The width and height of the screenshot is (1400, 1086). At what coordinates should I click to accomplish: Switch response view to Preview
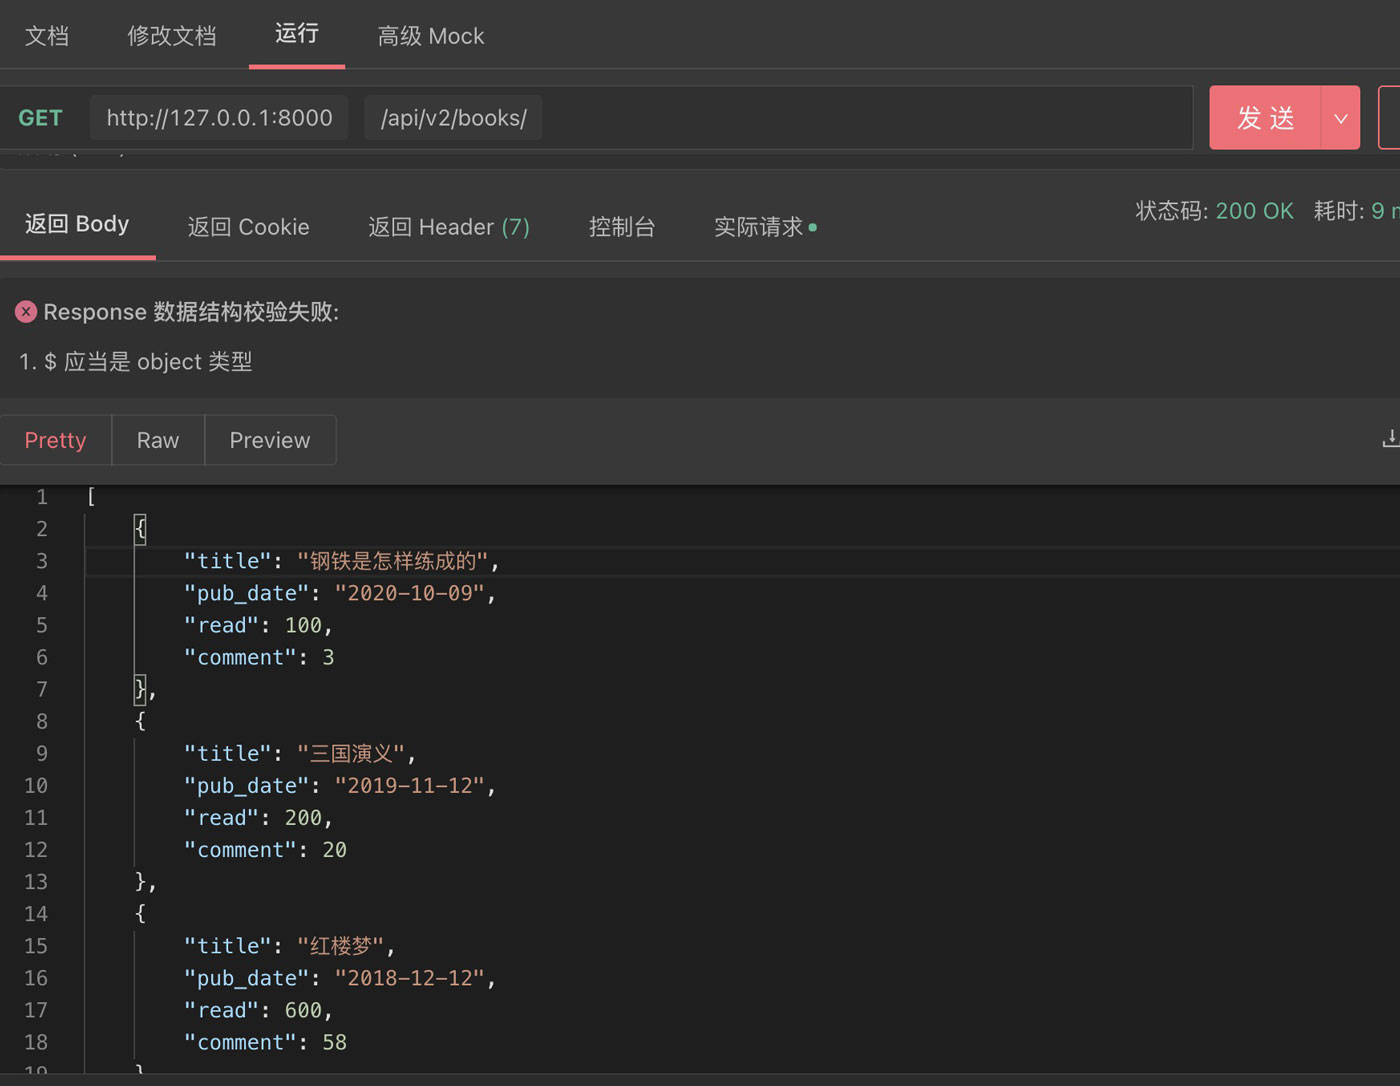(270, 440)
